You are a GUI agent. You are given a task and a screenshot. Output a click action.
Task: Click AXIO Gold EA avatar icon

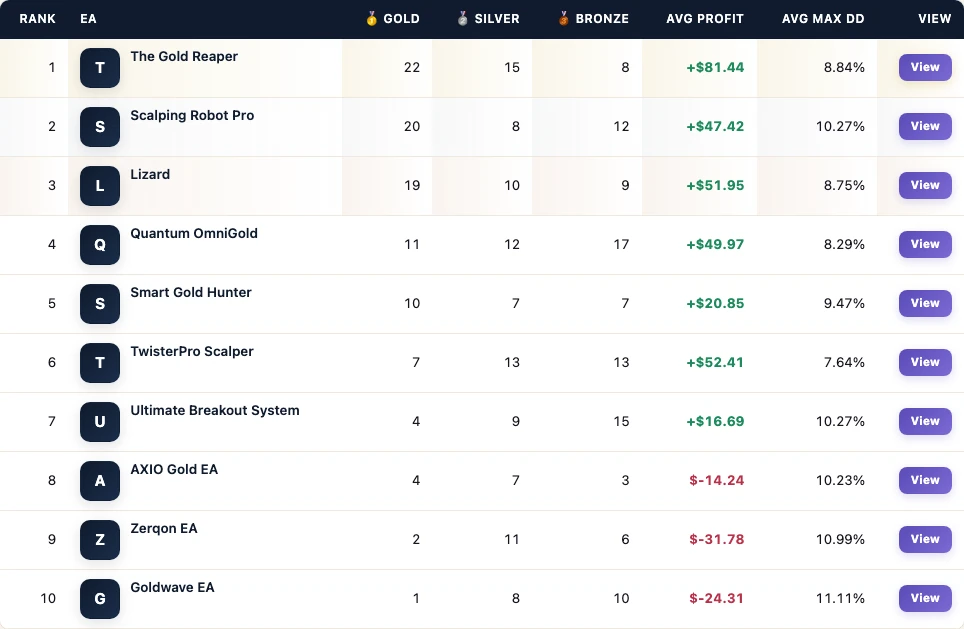[100, 481]
